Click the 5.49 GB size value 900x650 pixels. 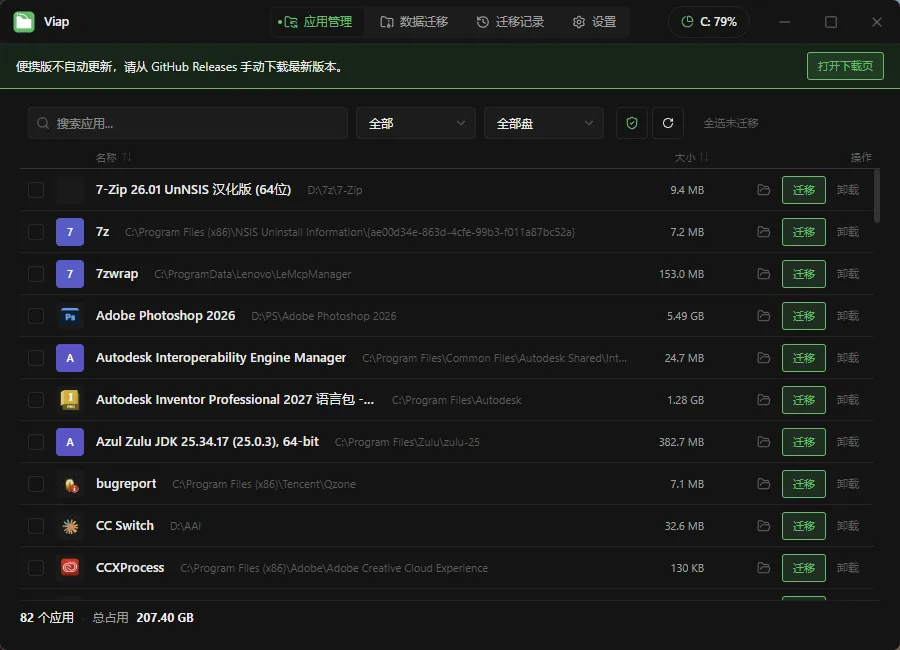pyautogui.click(x=685, y=316)
